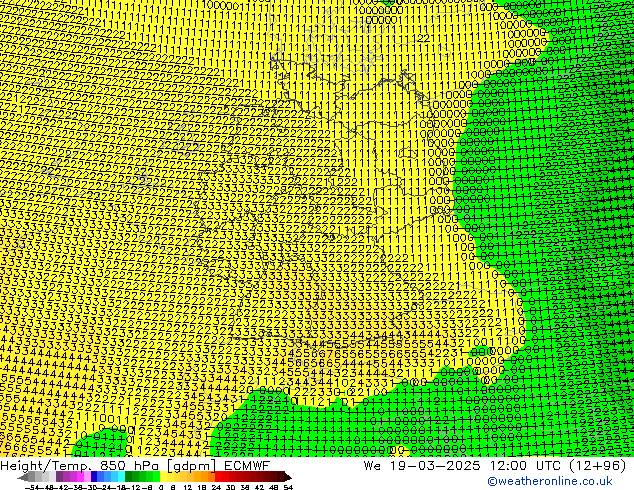Pick the magenta legend swatch near -36
634x490 pixels.
click(x=80, y=477)
